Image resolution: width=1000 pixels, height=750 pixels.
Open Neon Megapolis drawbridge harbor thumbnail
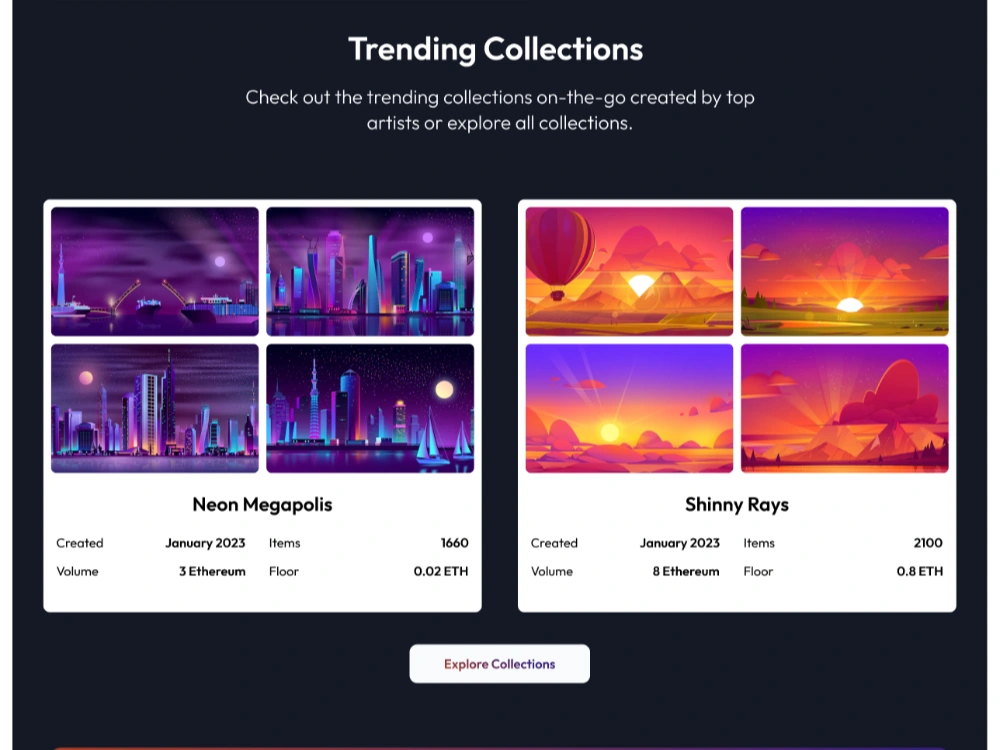point(155,271)
